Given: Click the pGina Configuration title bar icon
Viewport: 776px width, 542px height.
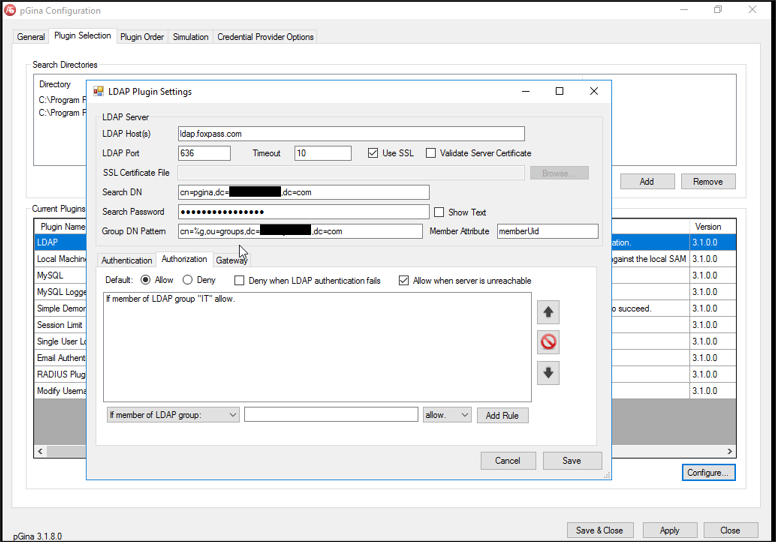Looking at the screenshot, I should click(x=10, y=10).
